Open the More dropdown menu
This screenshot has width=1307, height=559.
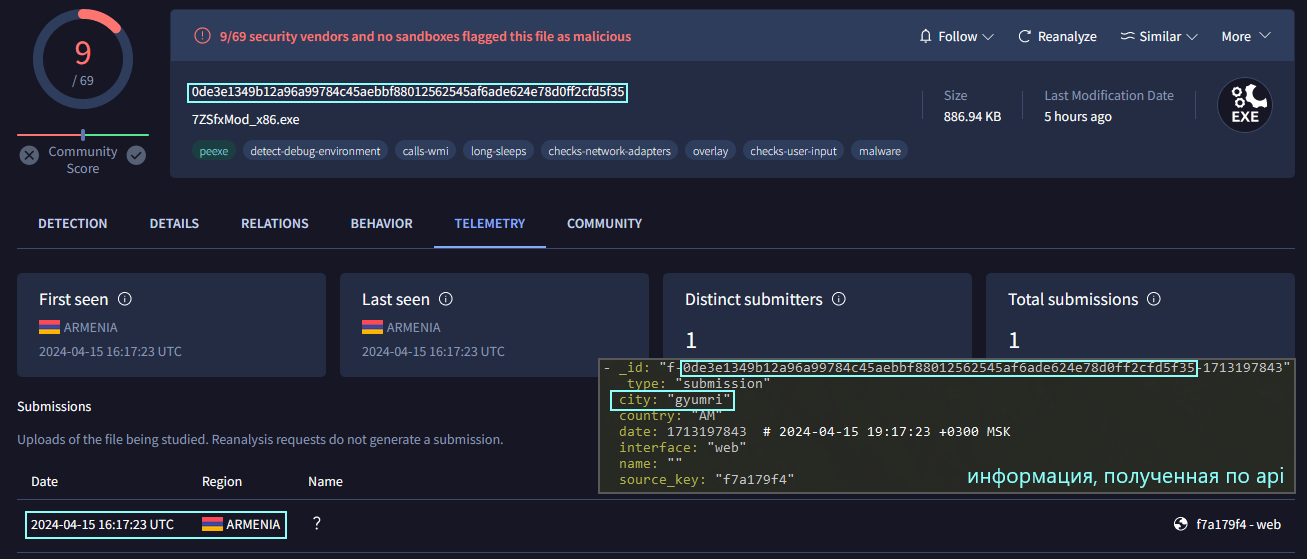[x=1246, y=36]
